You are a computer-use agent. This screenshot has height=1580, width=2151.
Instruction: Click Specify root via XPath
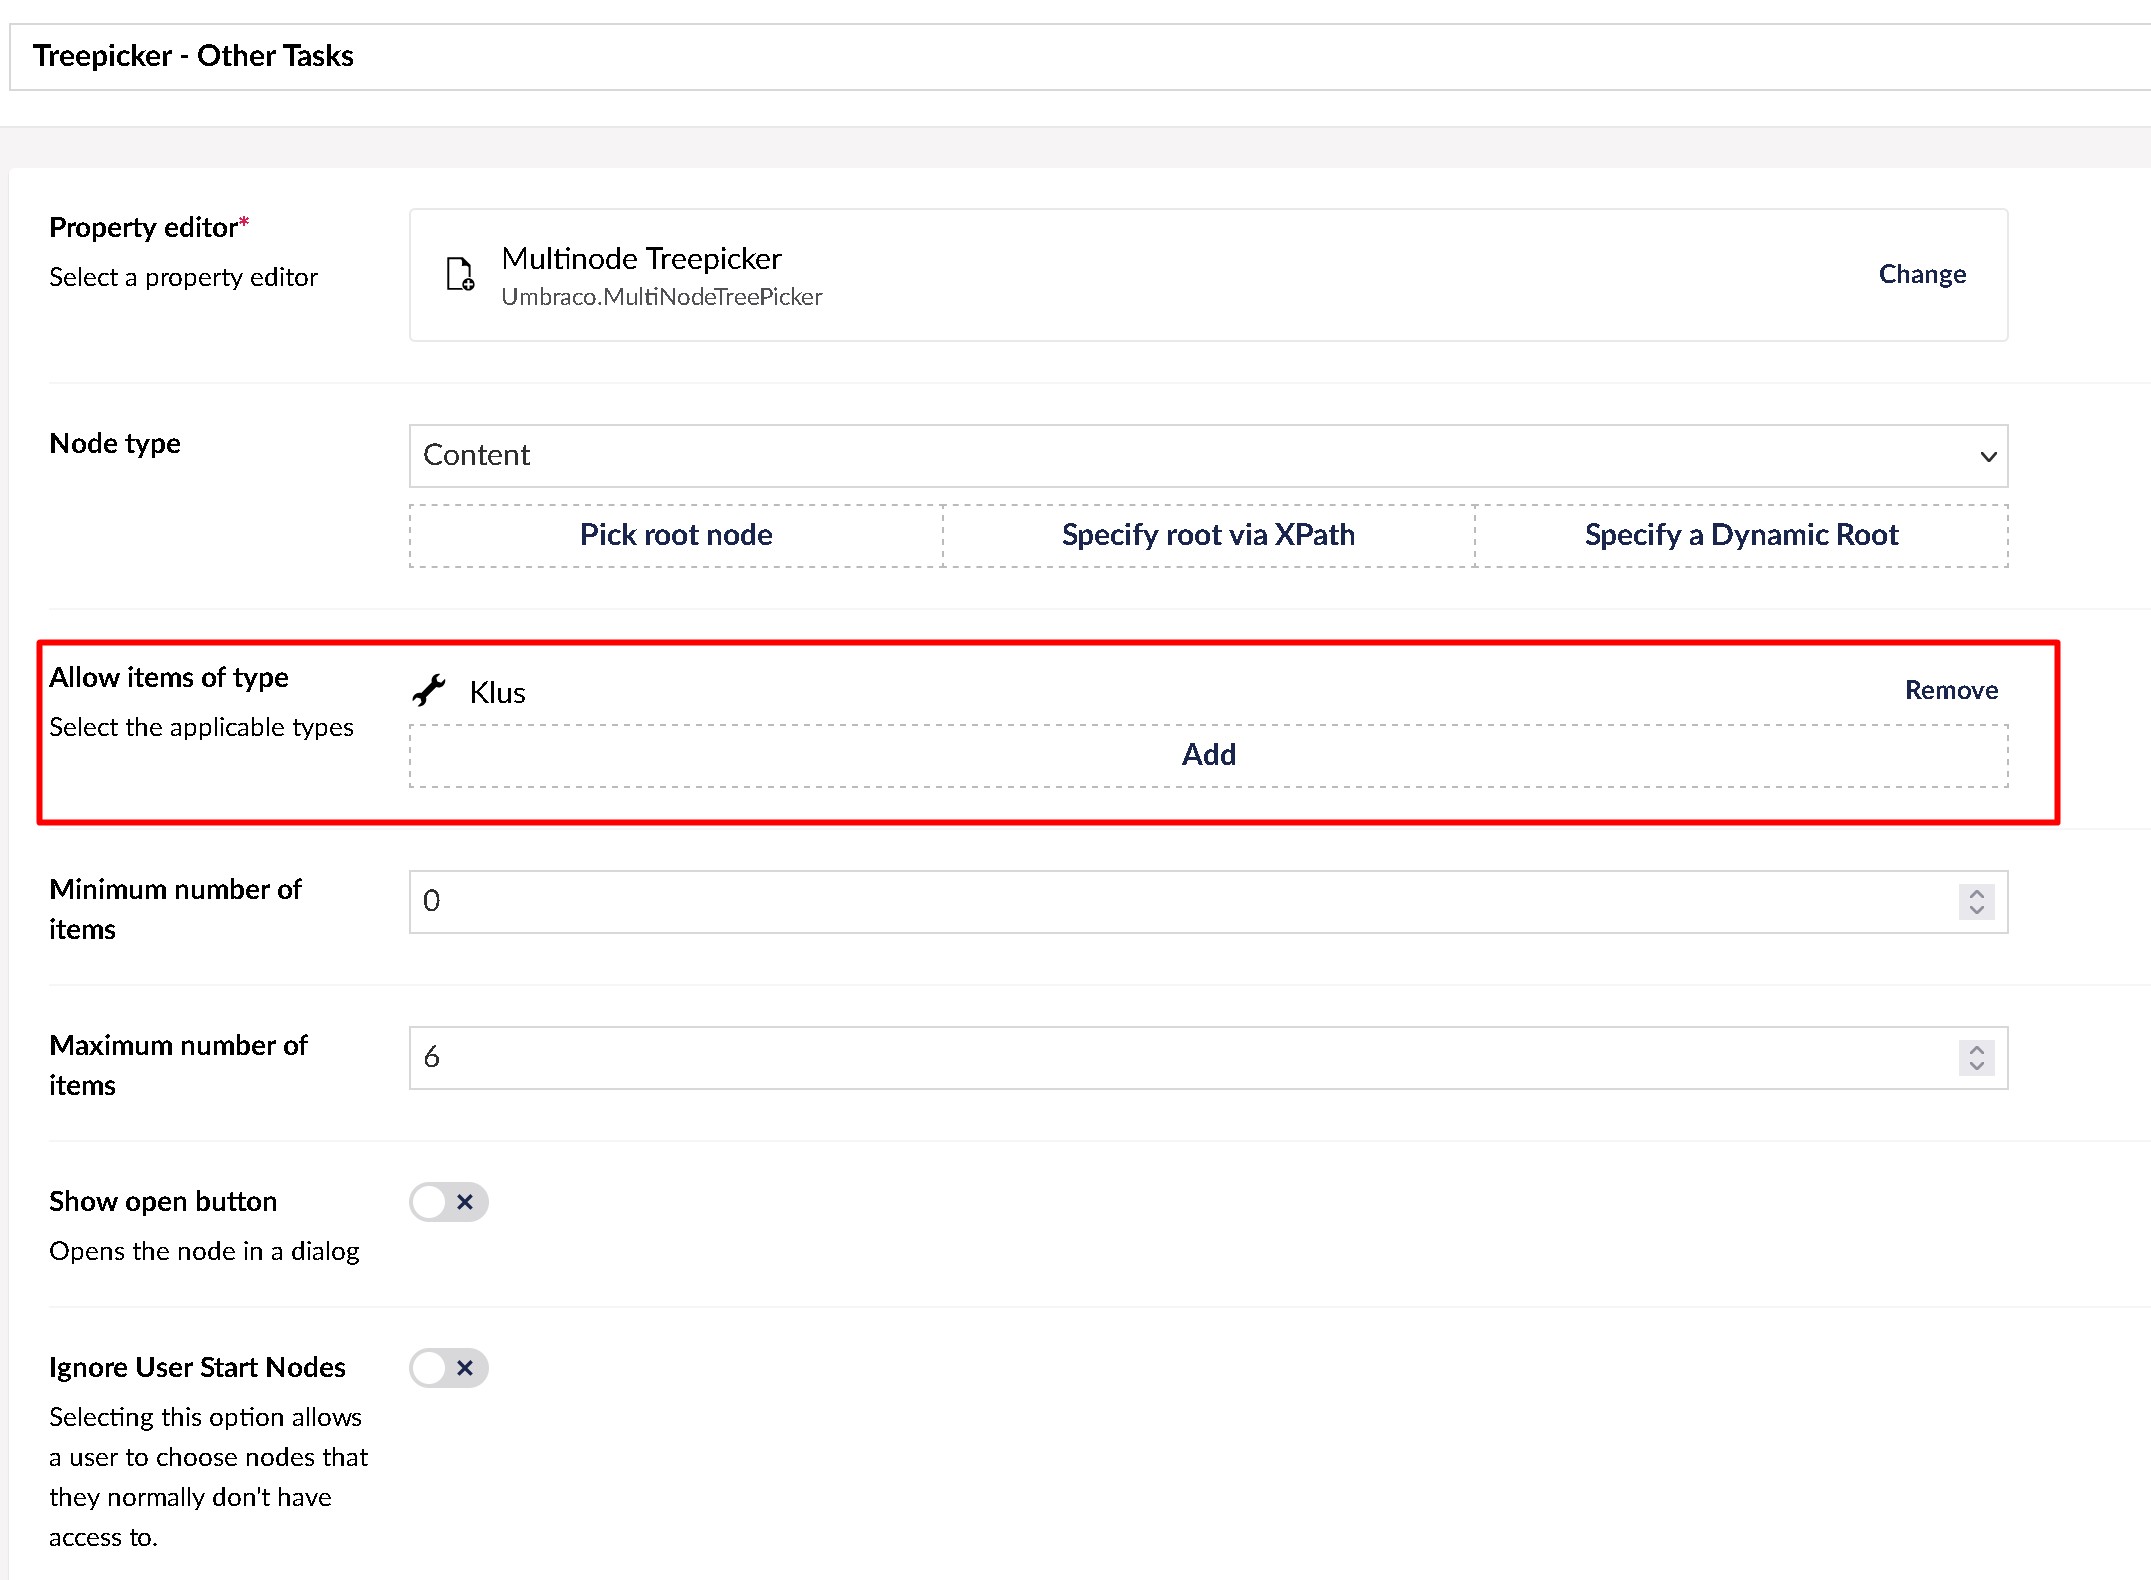[1207, 535]
